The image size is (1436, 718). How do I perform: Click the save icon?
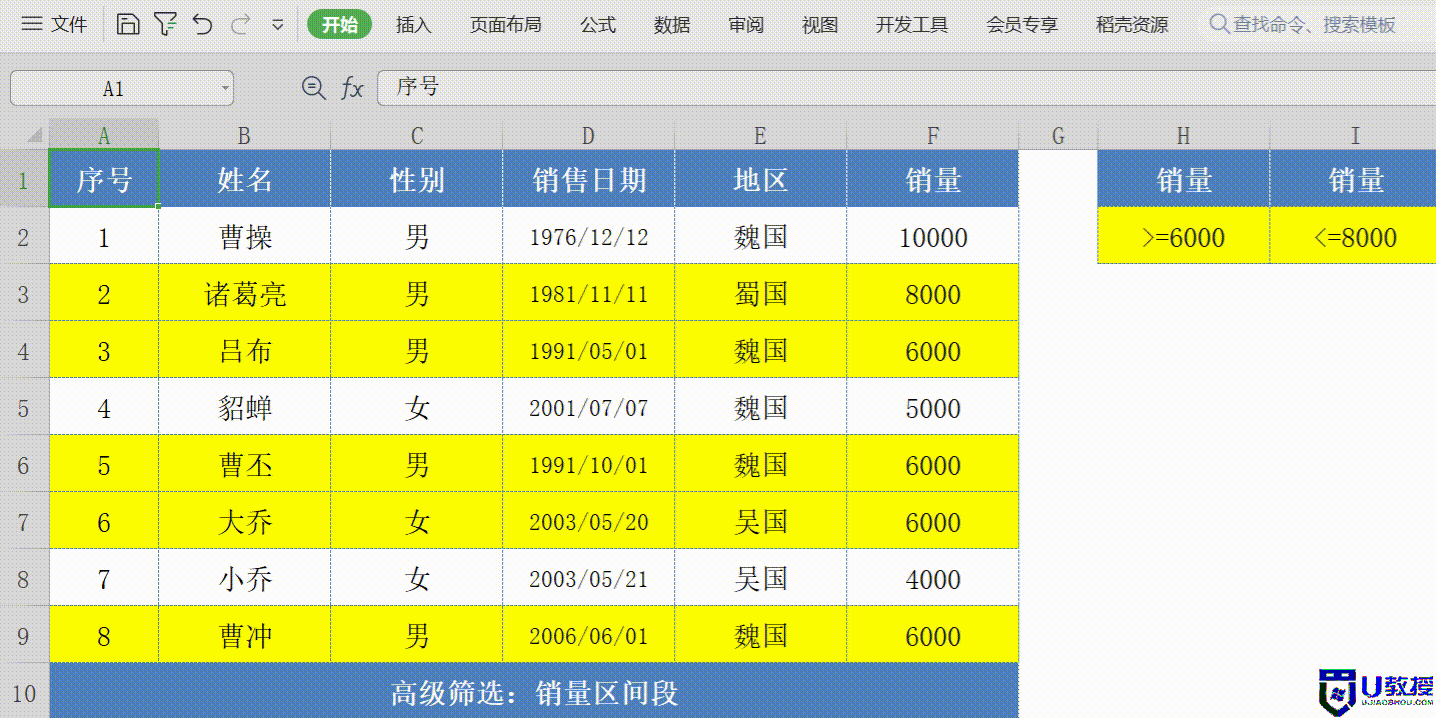tap(128, 25)
